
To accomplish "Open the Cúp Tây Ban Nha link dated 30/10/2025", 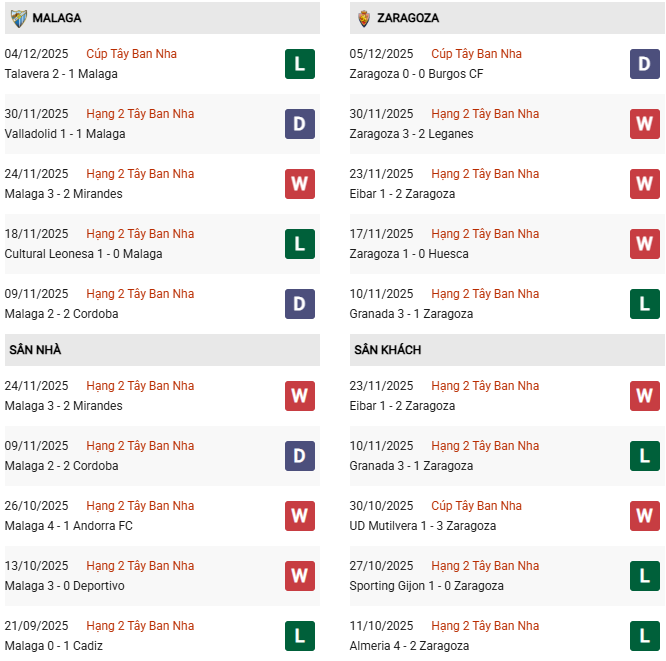I will (x=476, y=506).
